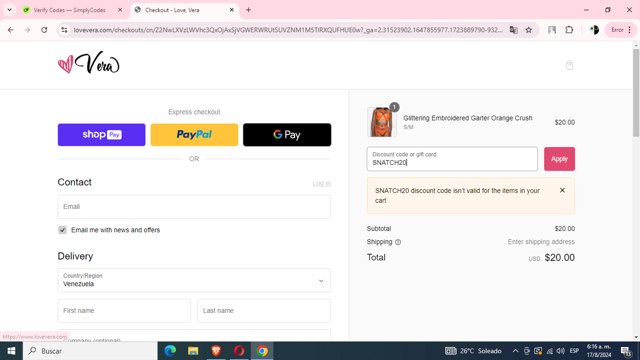Screen dimensions: 640x360
Task: Focus the First name field
Action: (x=124, y=311)
